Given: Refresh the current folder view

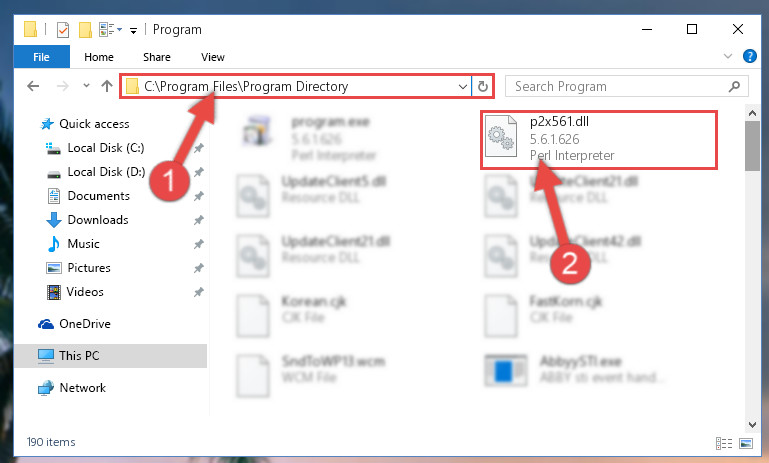Looking at the screenshot, I should pyautogui.click(x=483, y=87).
